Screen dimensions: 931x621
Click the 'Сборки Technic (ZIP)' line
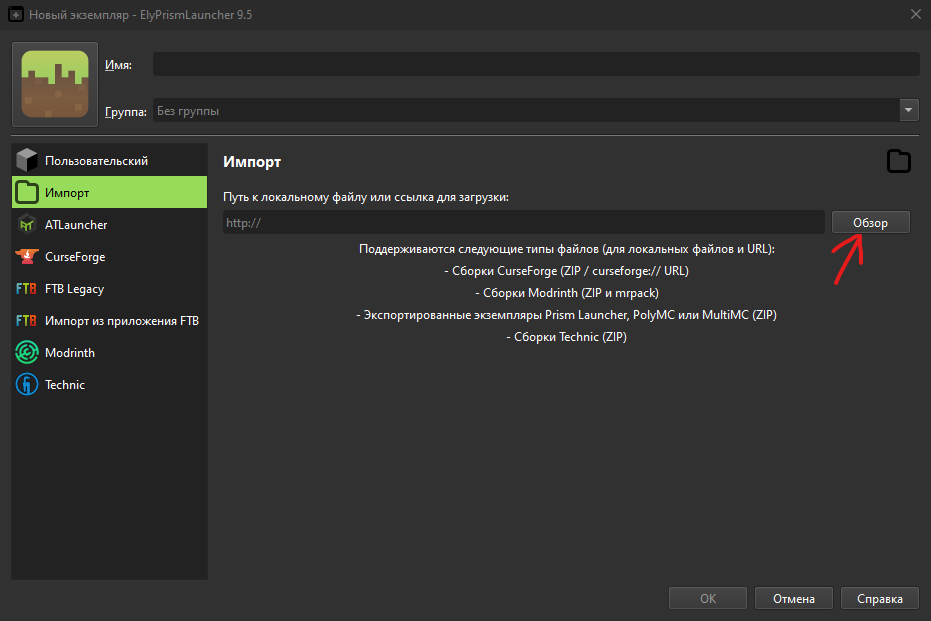(x=566, y=337)
